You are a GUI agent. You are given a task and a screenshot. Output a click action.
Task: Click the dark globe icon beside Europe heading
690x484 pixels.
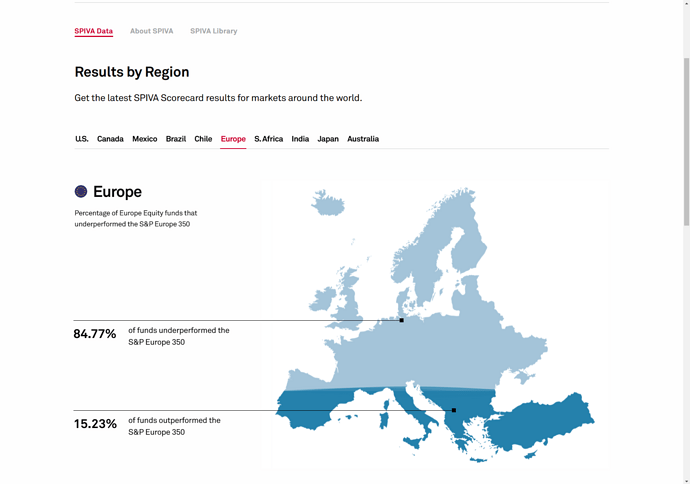coord(81,191)
